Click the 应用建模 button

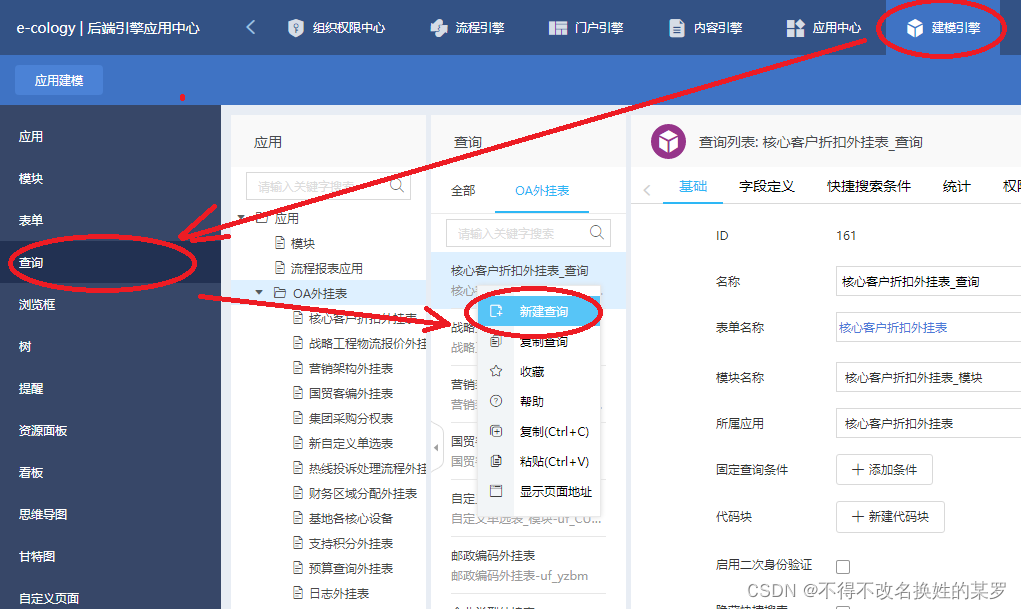[x=59, y=80]
